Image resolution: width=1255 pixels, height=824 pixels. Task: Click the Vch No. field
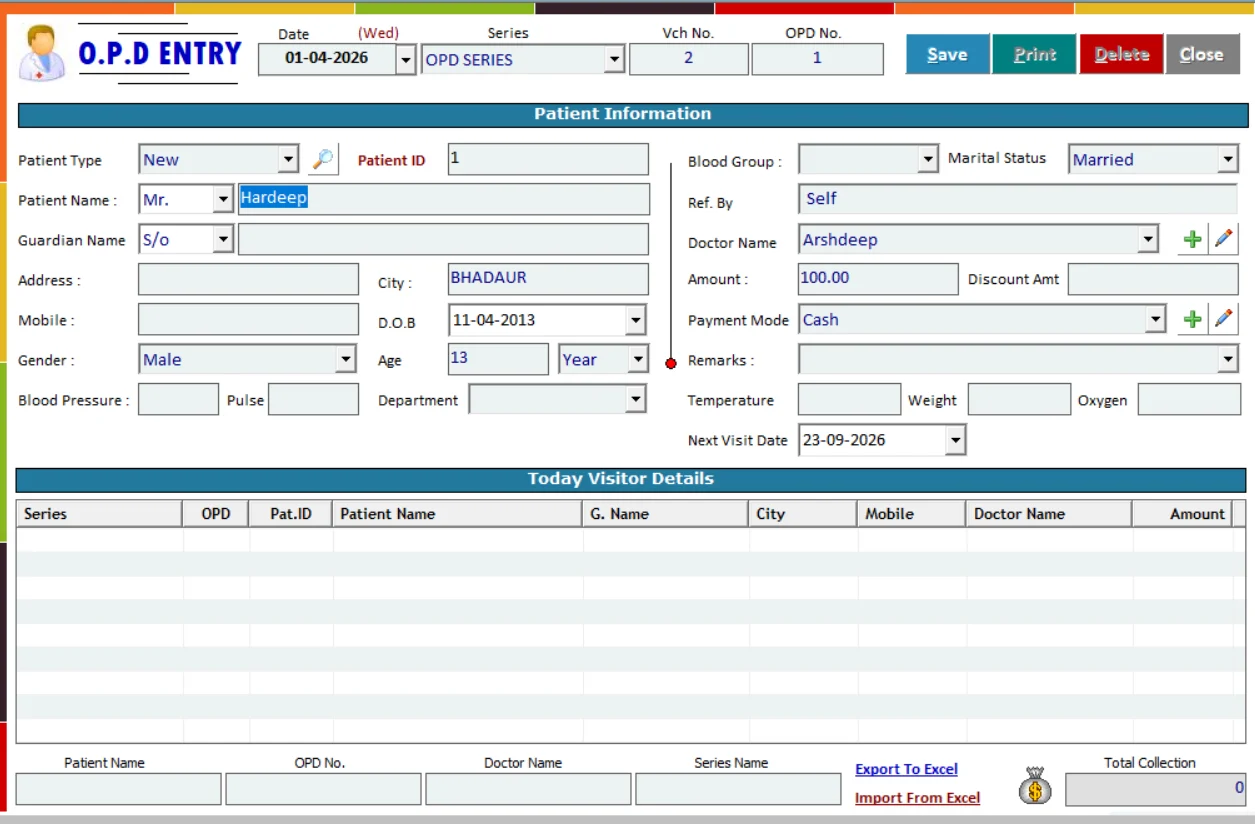[x=689, y=59]
